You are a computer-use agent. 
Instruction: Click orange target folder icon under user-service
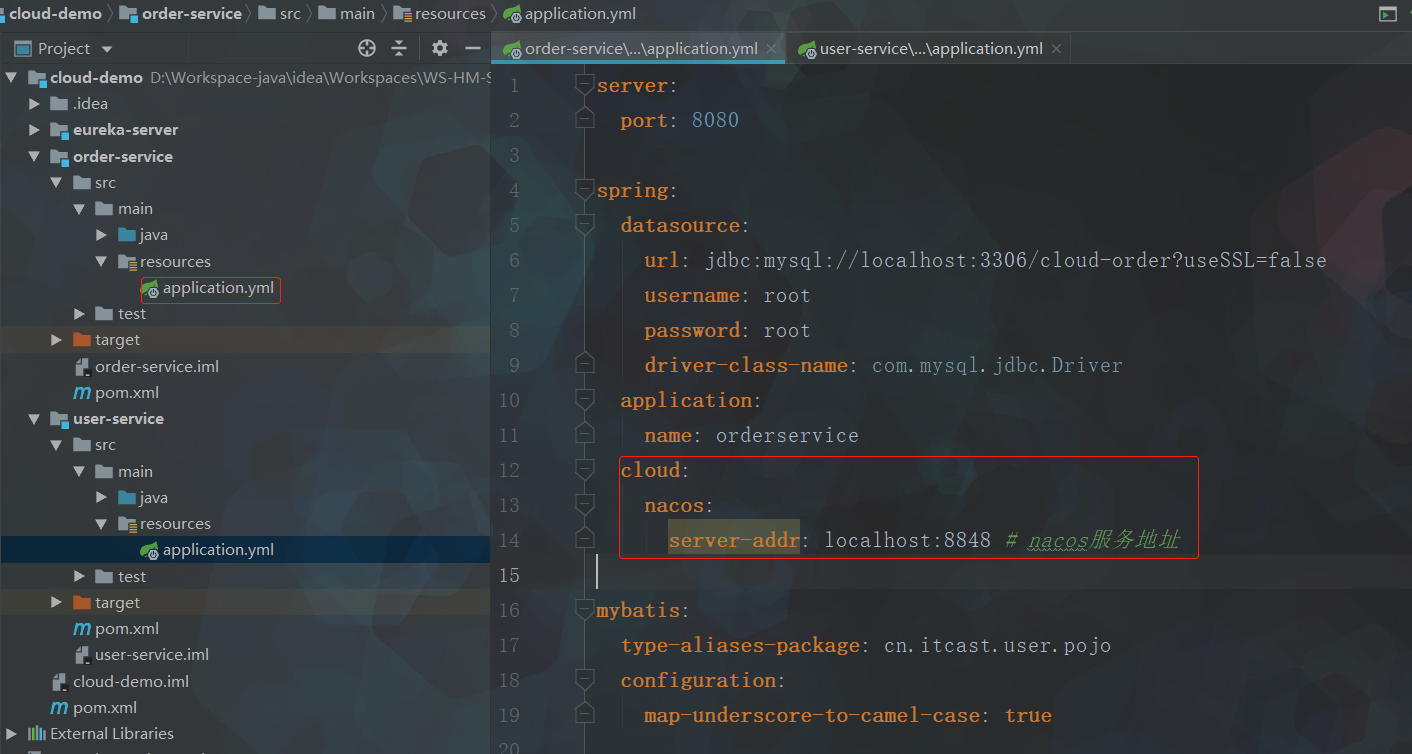(x=82, y=603)
